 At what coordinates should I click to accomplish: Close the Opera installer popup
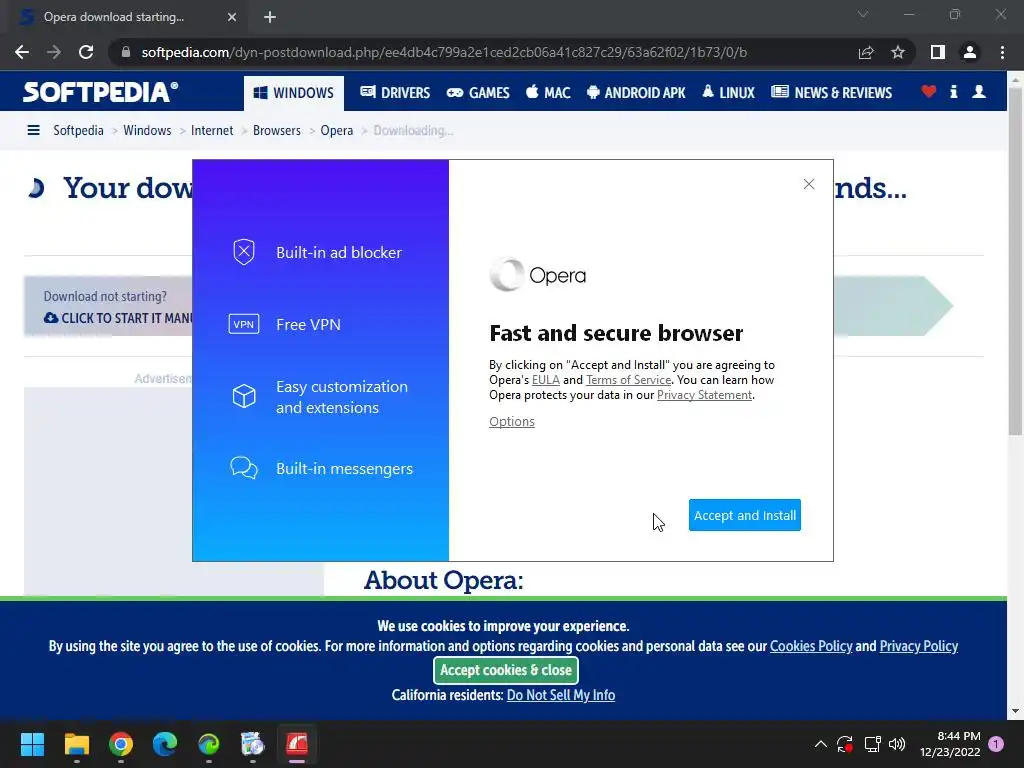point(808,184)
